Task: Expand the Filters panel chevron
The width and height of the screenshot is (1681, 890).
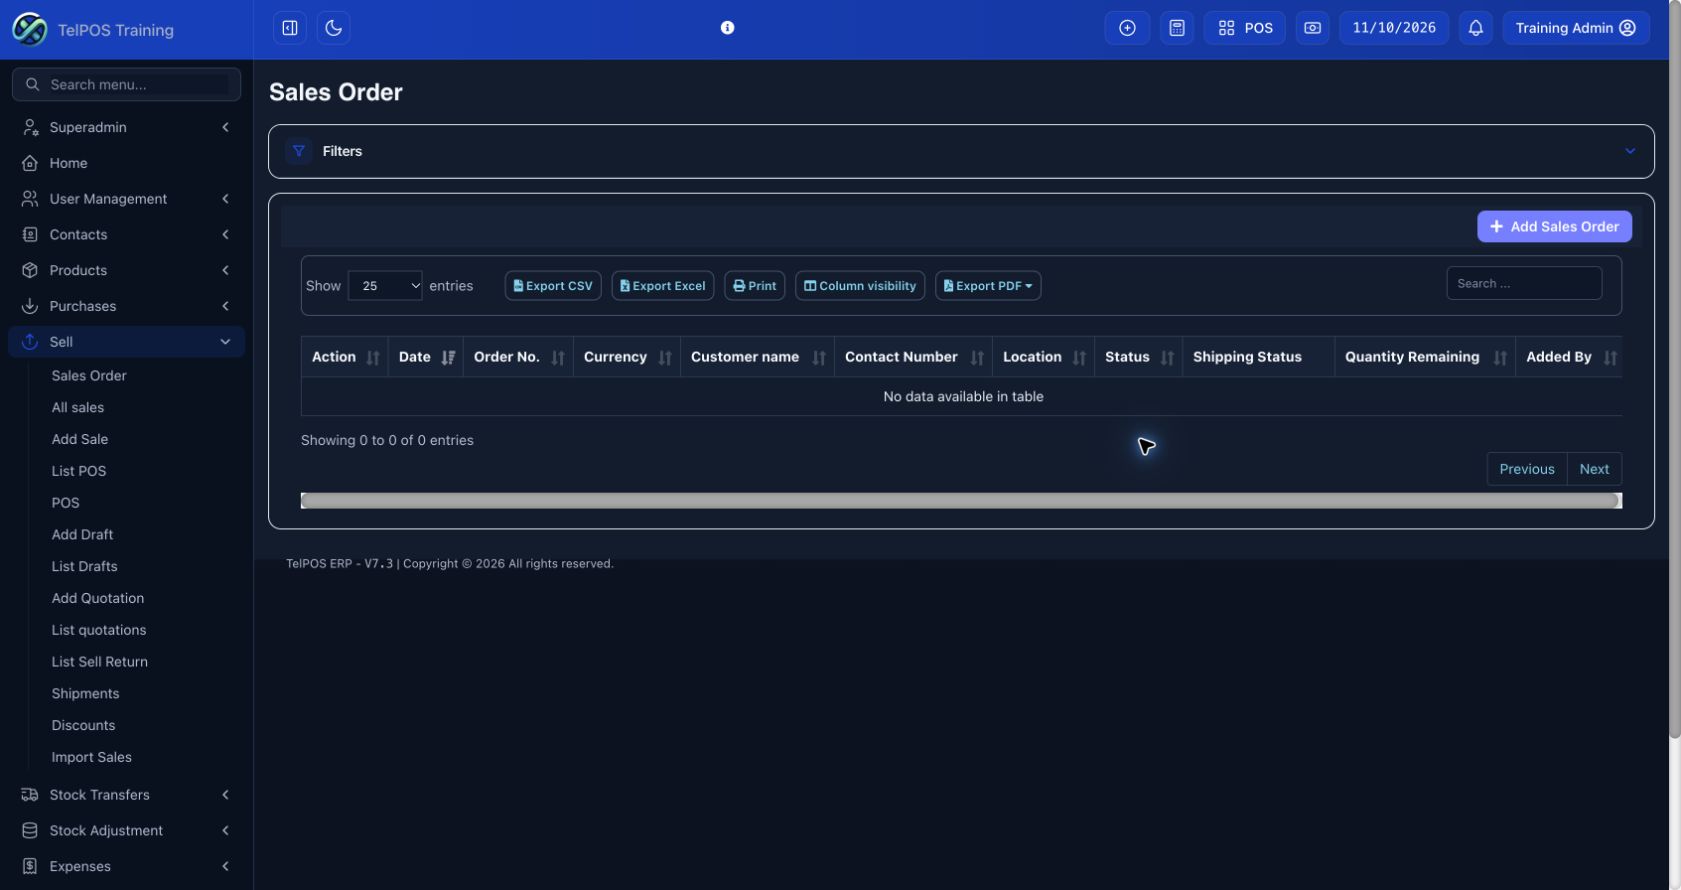Action: click(x=1630, y=151)
